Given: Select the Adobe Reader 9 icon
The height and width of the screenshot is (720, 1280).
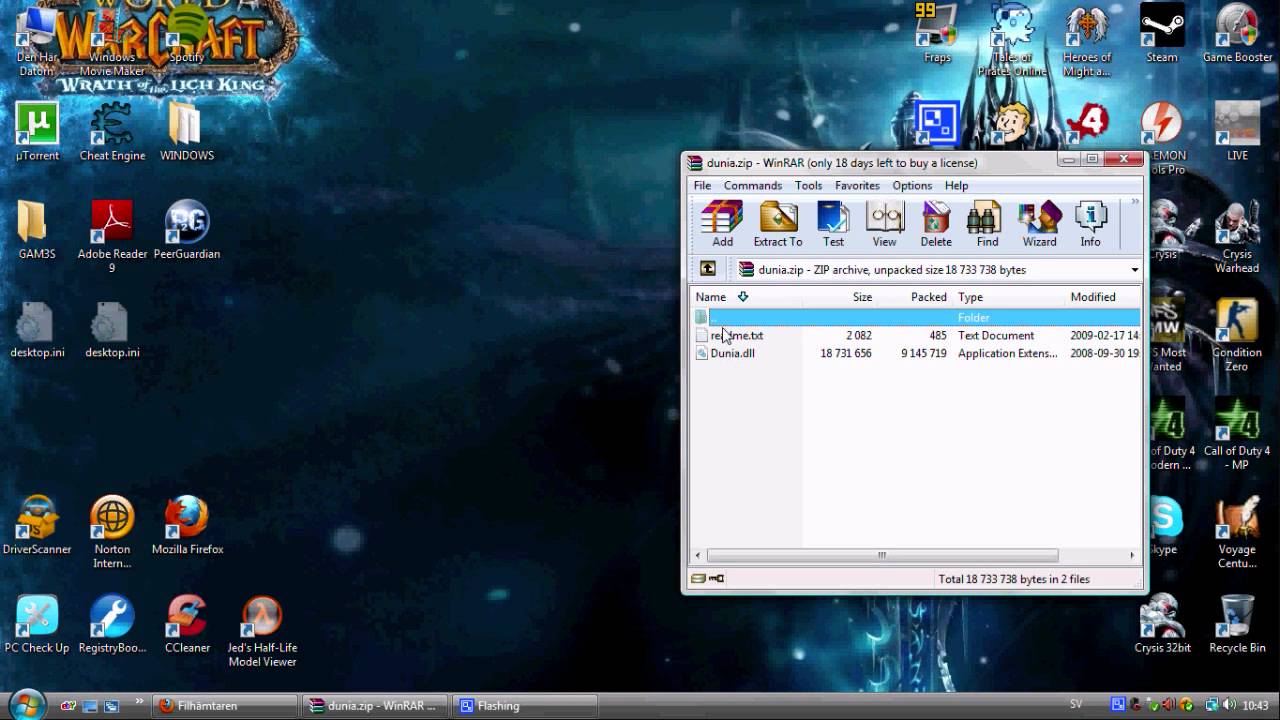Looking at the screenshot, I should click(x=112, y=238).
